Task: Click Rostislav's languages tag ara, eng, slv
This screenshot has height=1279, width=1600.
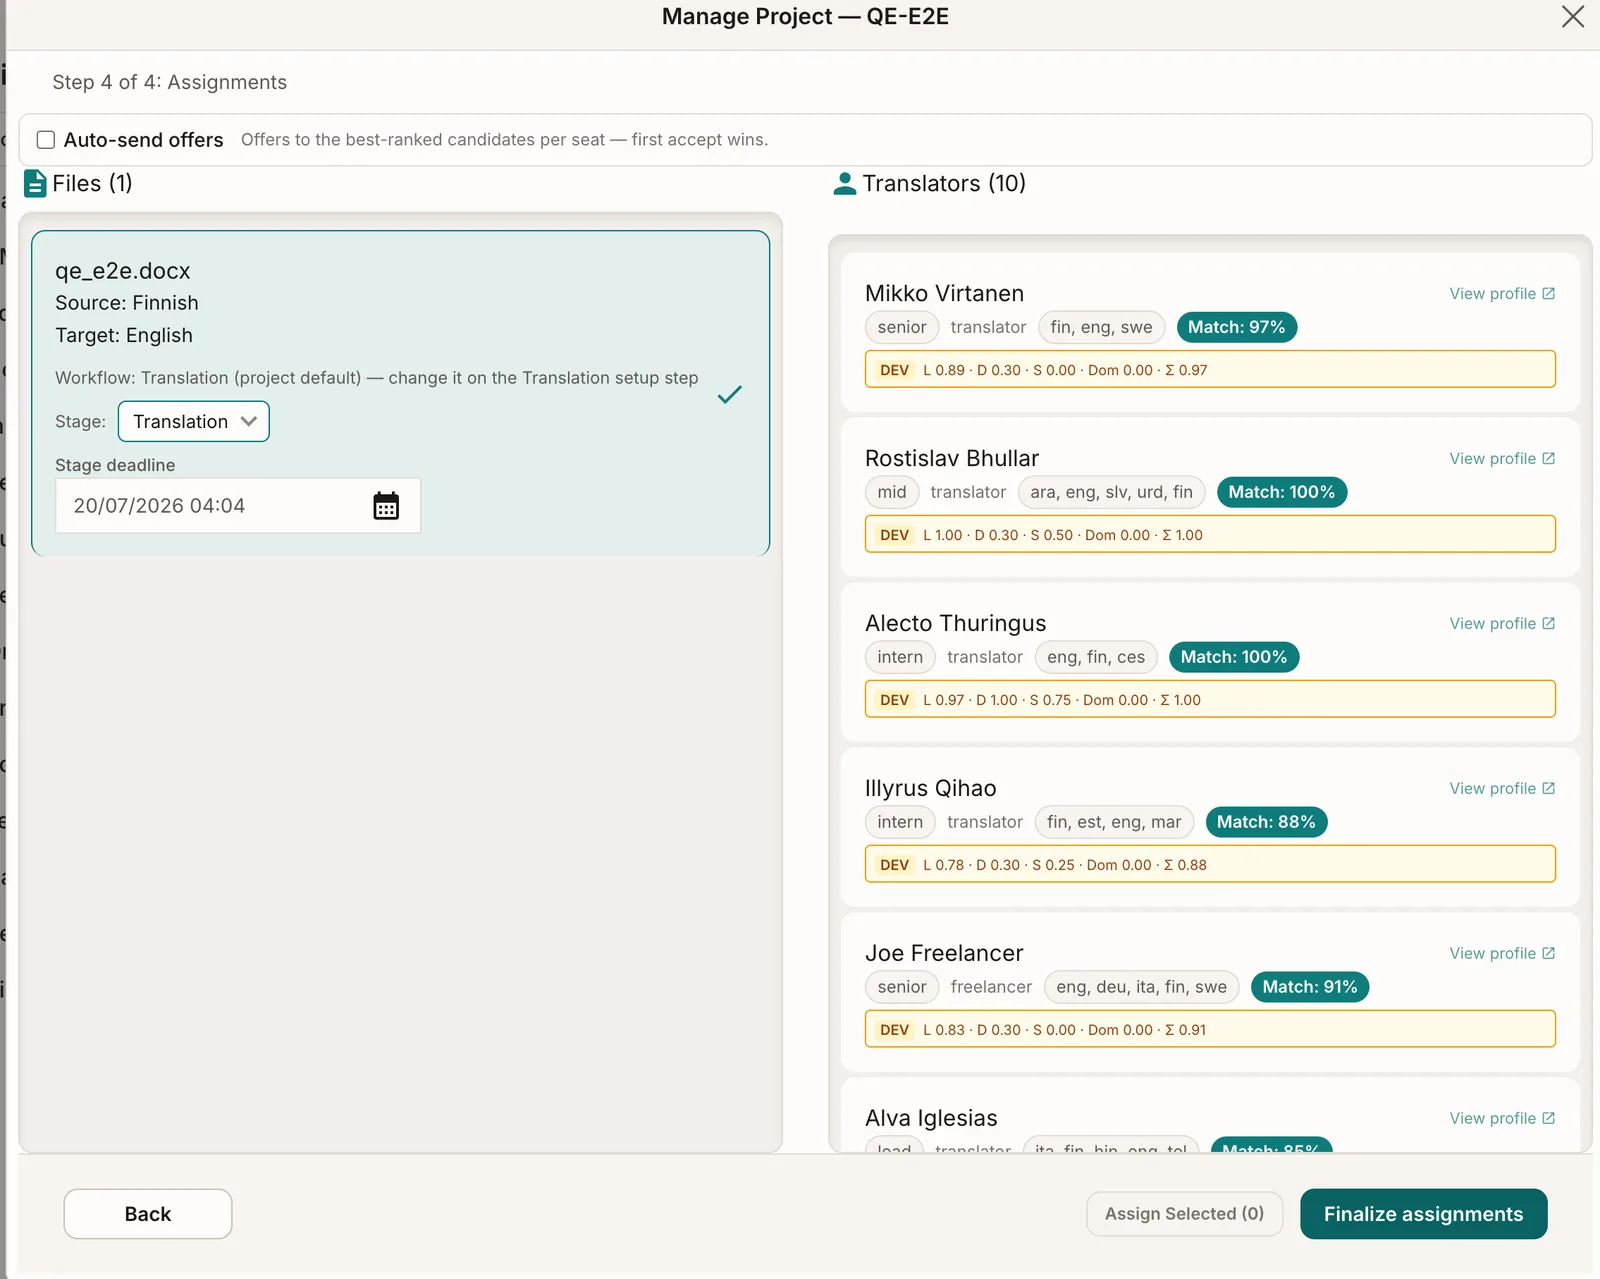Action: pyautogui.click(x=1111, y=492)
